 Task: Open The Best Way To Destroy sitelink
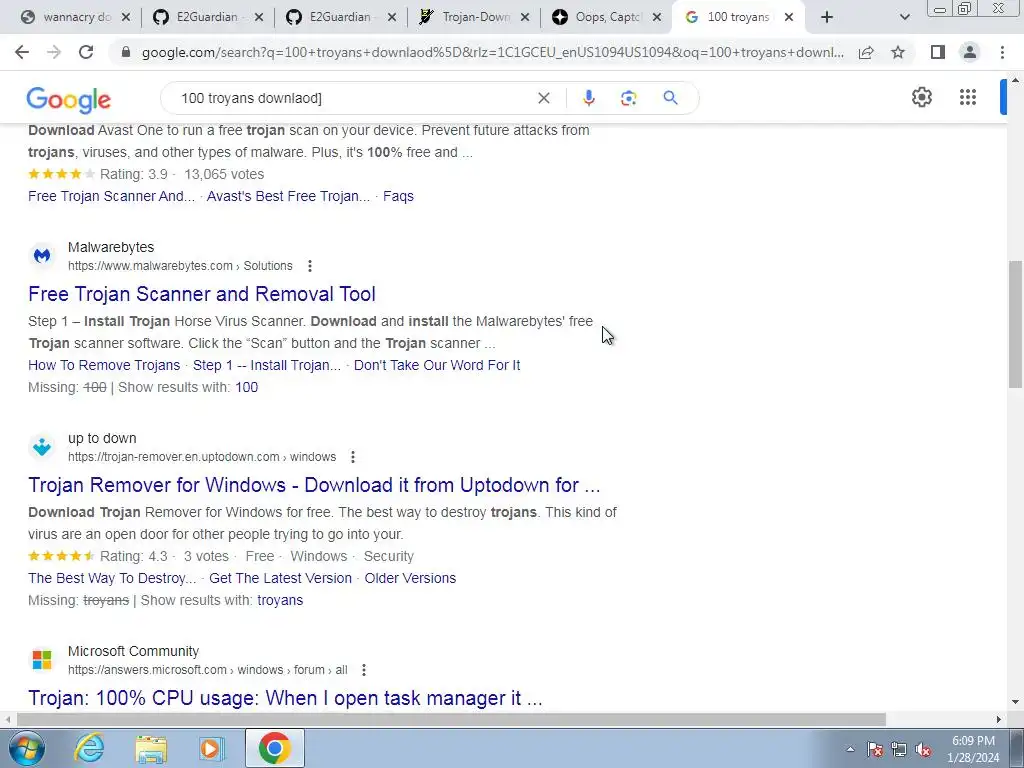tap(112, 578)
